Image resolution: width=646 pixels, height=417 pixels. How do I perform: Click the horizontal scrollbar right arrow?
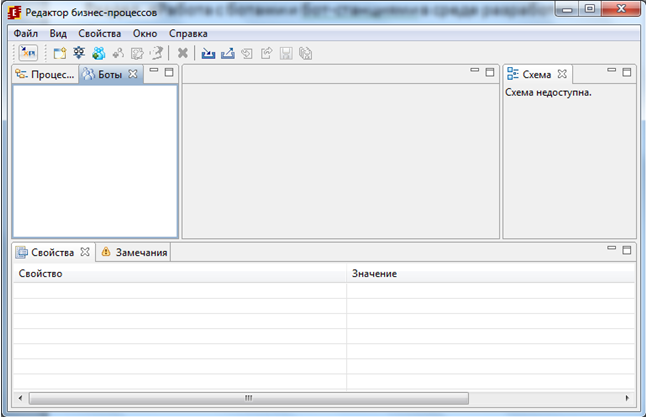click(627, 397)
